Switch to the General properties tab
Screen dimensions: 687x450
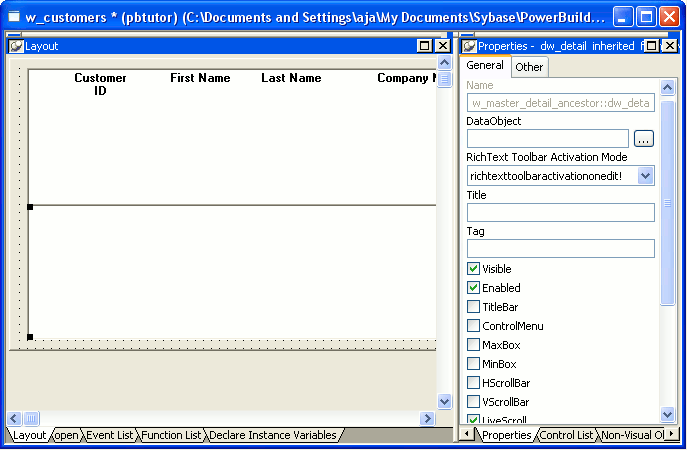pyautogui.click(x=485, y=66)
